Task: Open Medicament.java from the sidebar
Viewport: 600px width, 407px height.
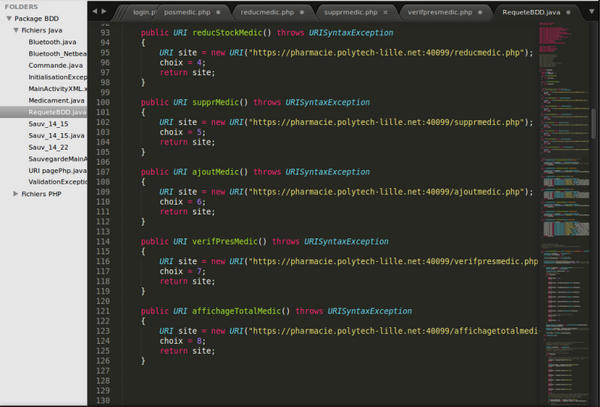Action: [x=56, y=100]
